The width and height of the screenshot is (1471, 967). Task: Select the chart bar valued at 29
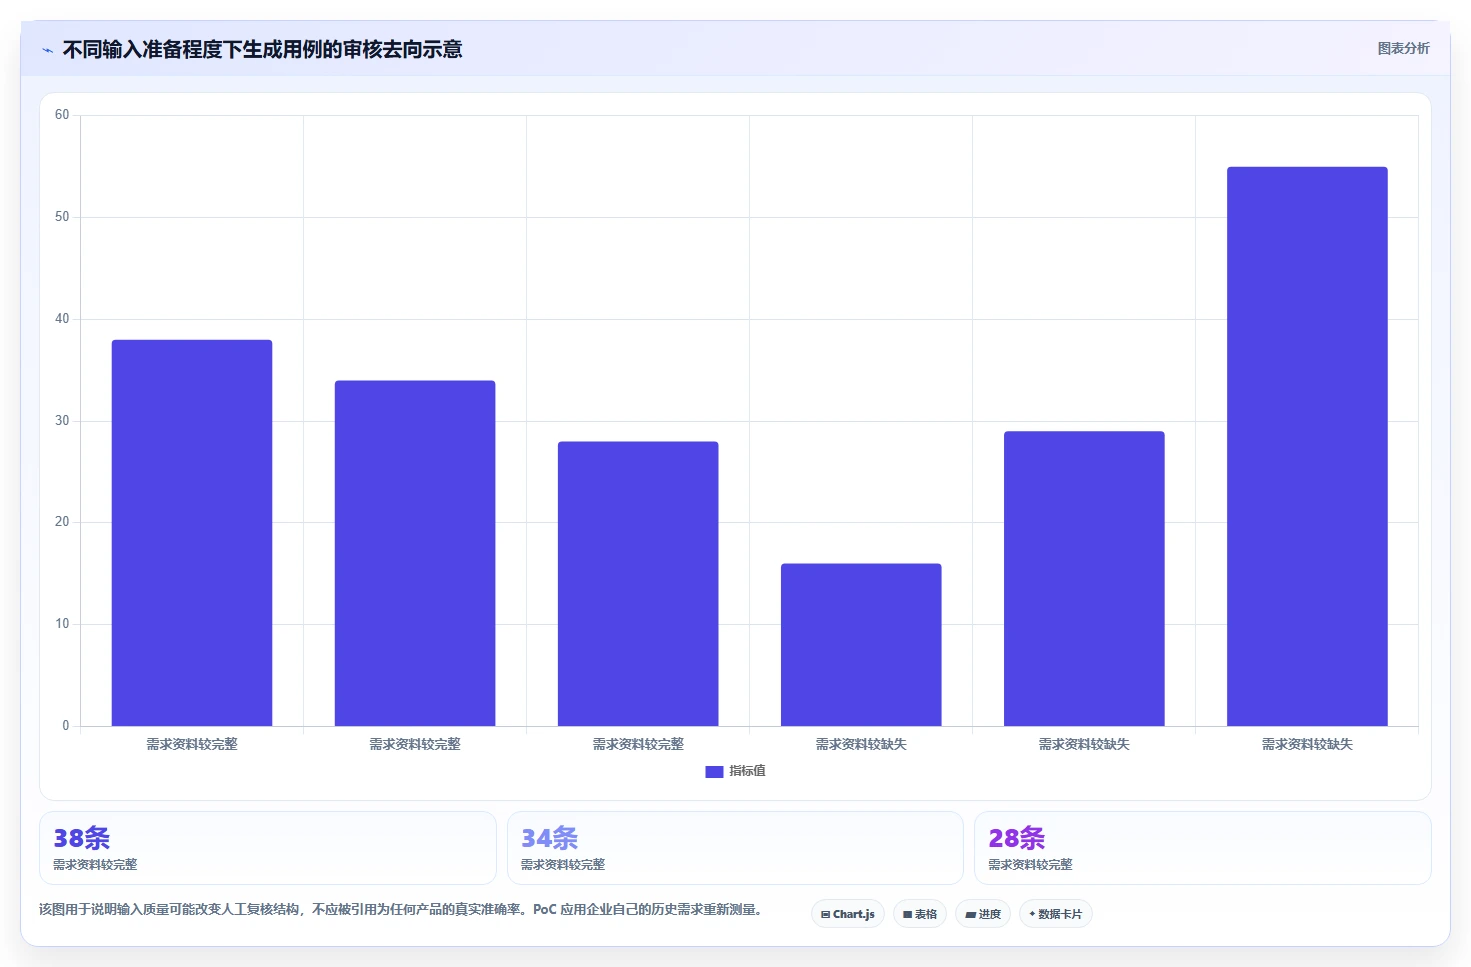1084,579
